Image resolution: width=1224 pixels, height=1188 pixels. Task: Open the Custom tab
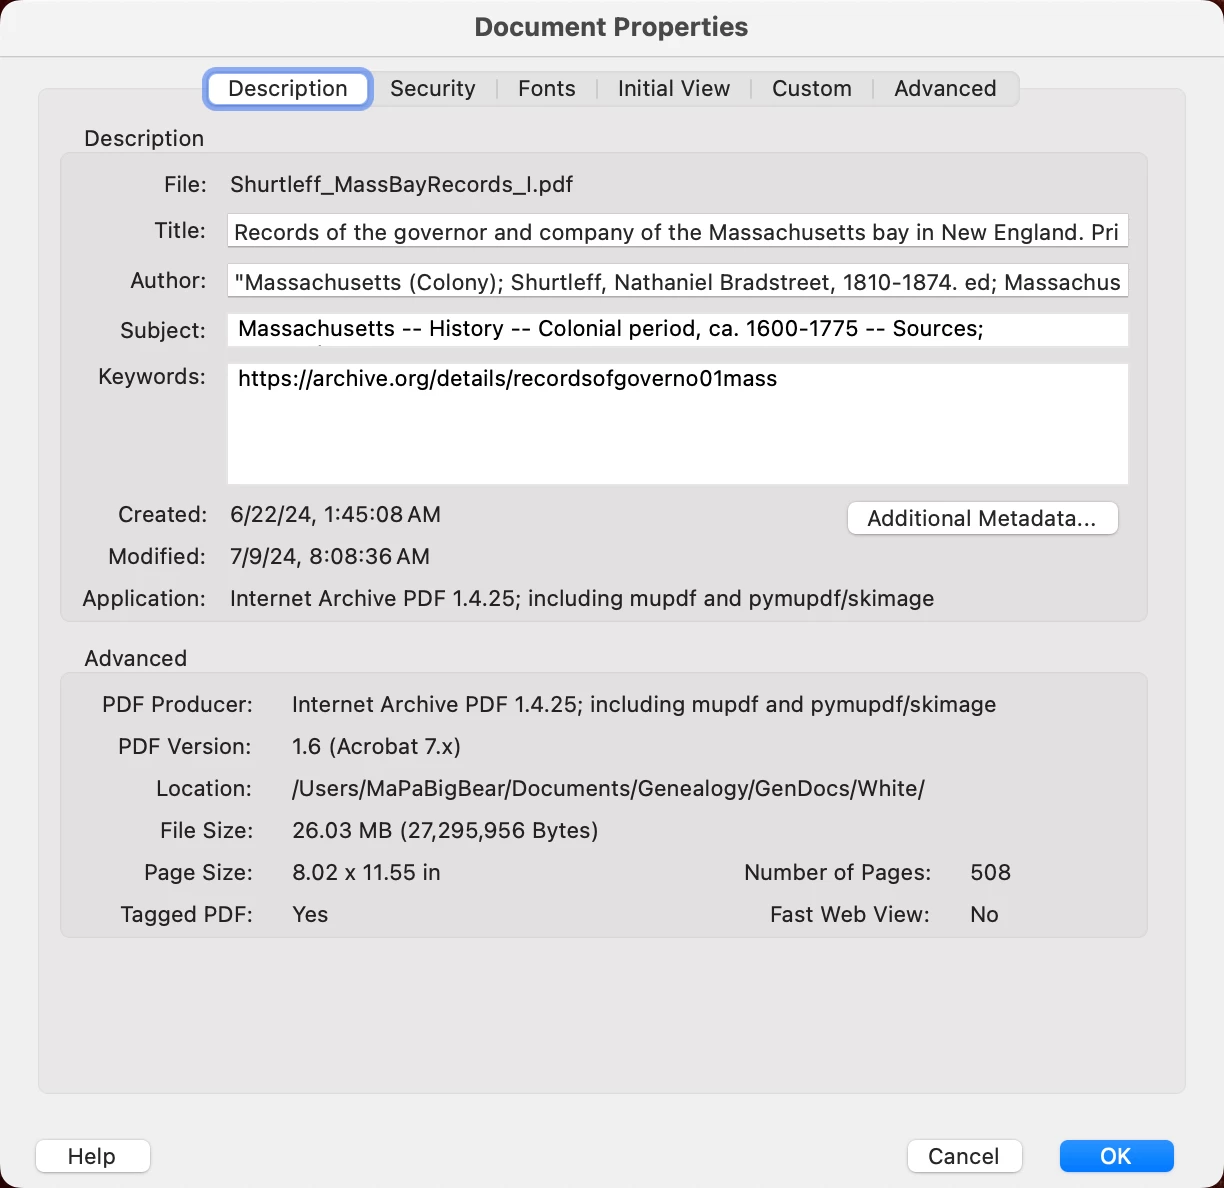812,89
